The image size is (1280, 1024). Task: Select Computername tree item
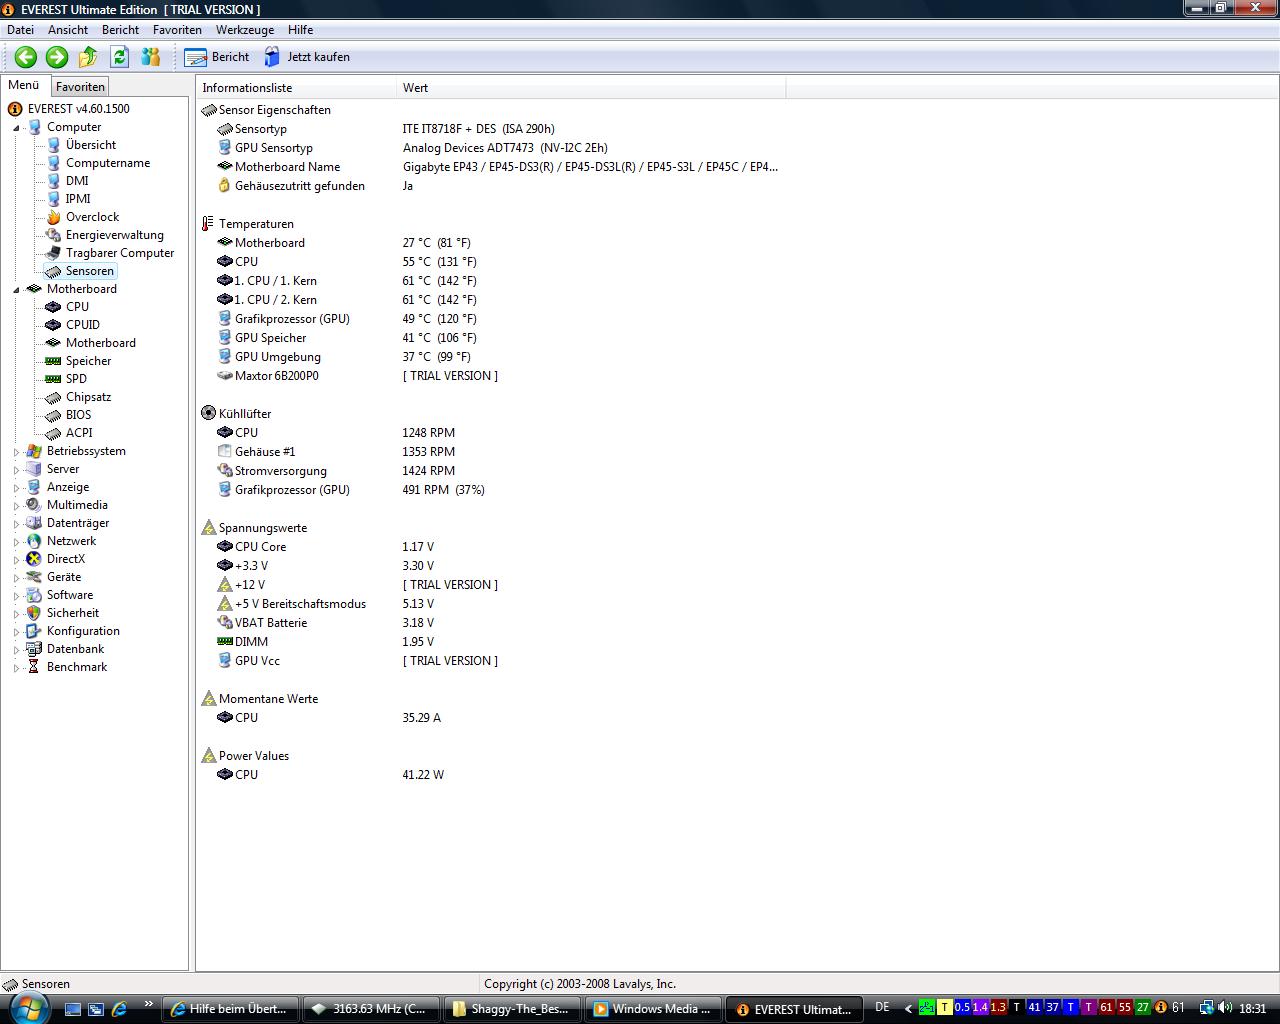108,163
